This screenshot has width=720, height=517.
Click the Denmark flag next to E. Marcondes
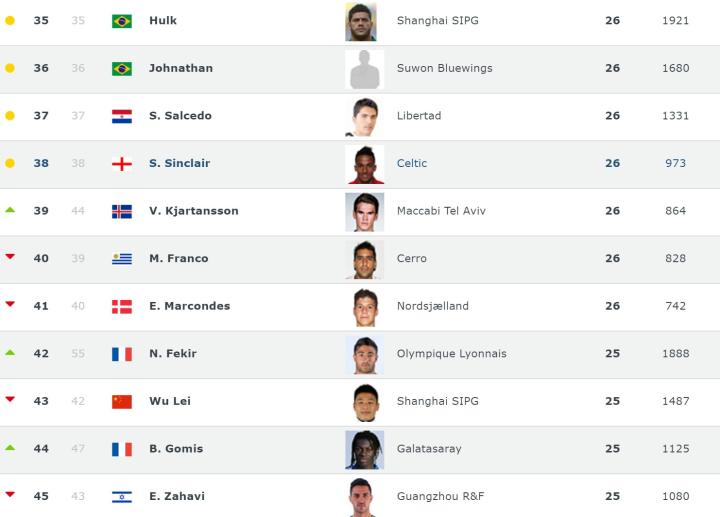pyautogui.click(x=122, y=306)
